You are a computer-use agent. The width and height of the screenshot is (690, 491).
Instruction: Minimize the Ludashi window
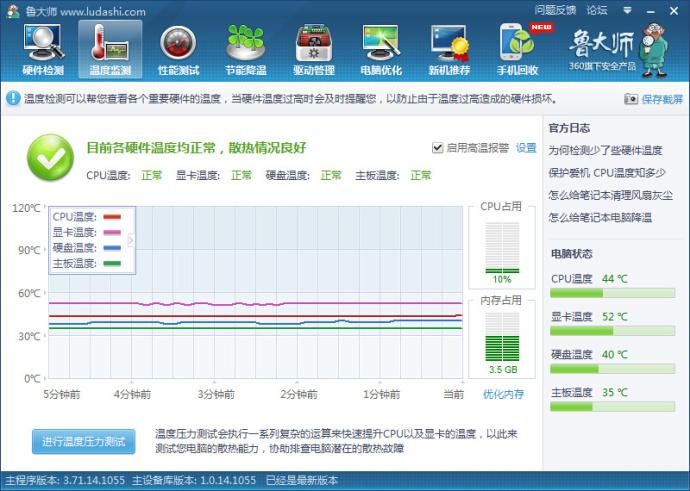tap(651, 11)
